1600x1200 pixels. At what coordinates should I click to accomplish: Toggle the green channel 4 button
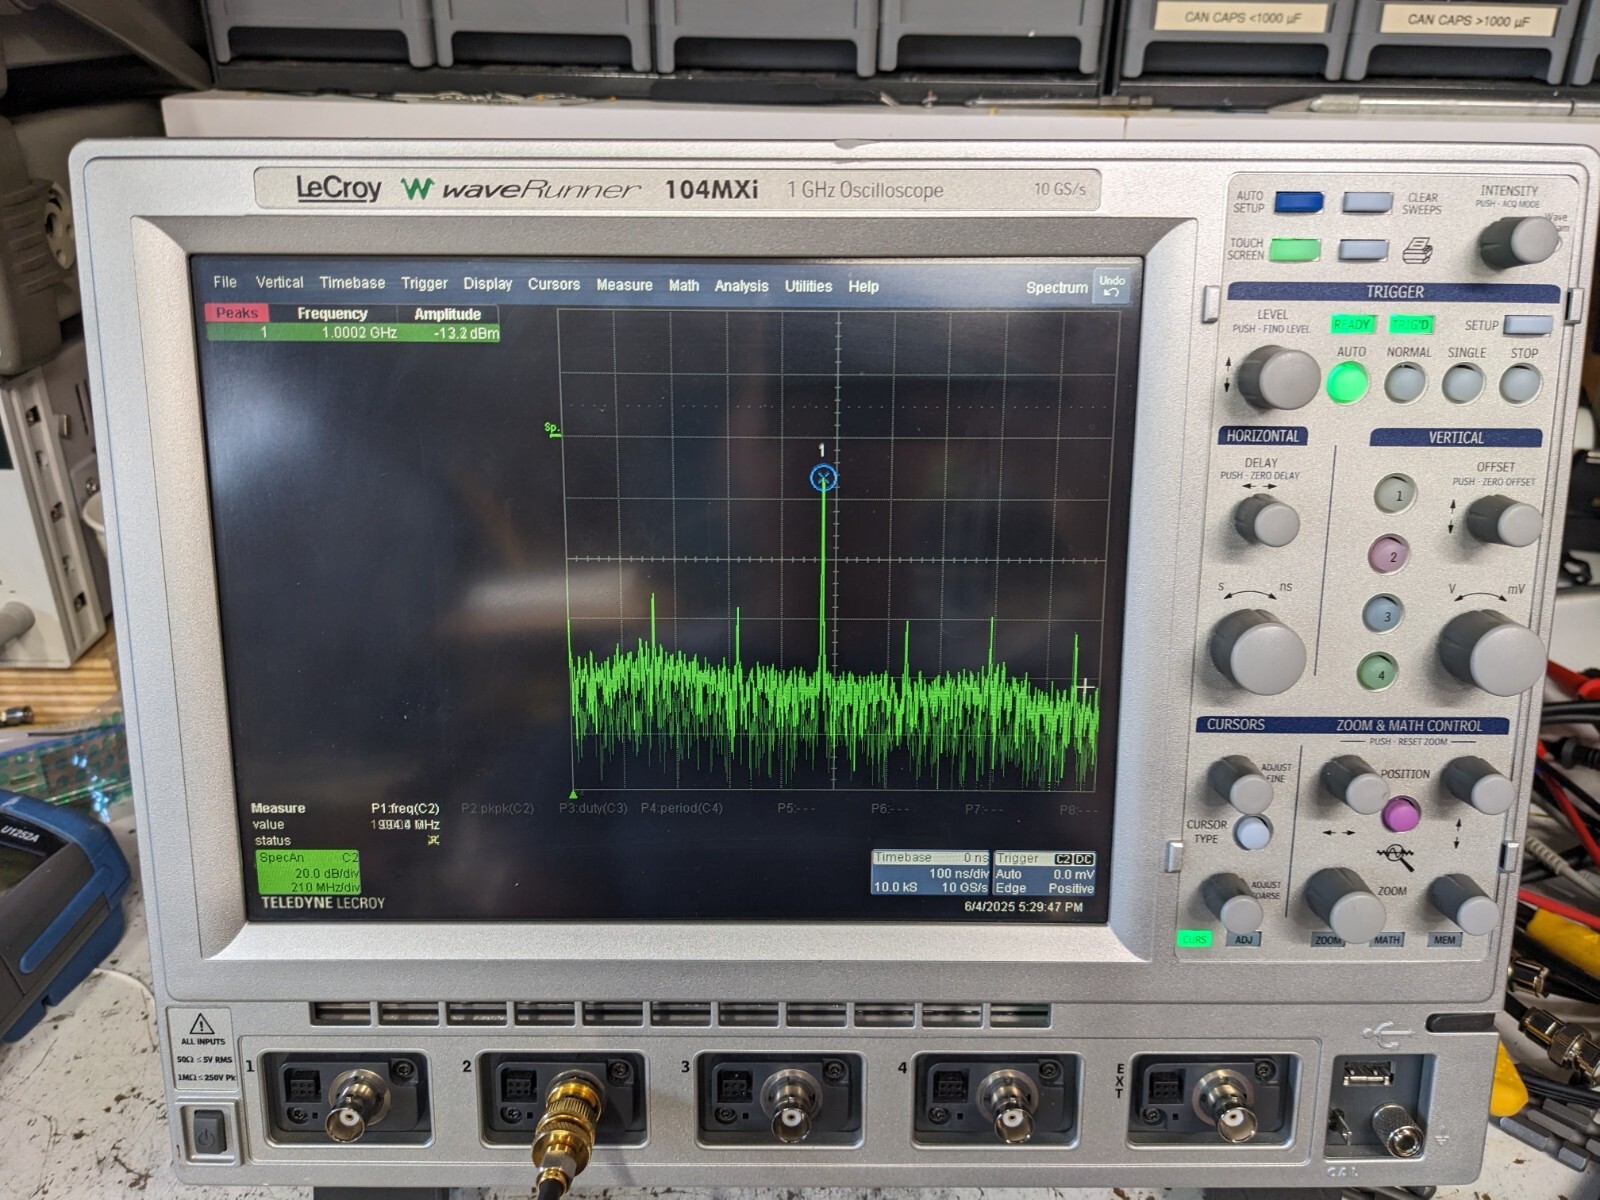[1378, 673]
